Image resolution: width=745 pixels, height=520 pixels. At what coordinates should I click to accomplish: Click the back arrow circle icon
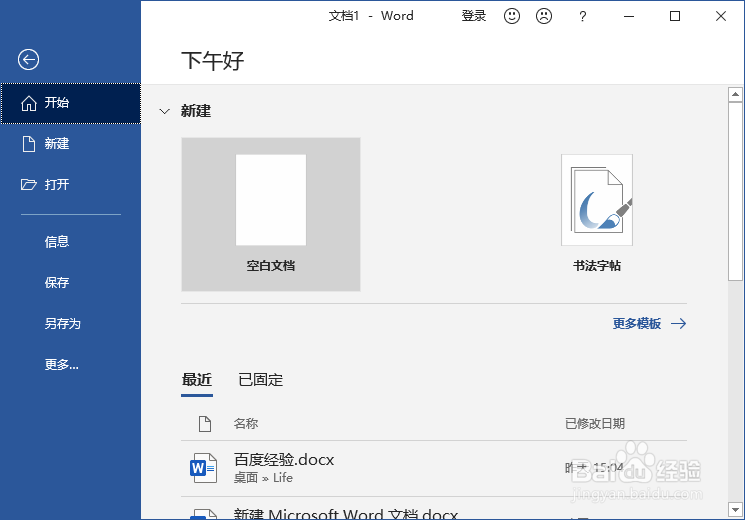click(29, 60)
